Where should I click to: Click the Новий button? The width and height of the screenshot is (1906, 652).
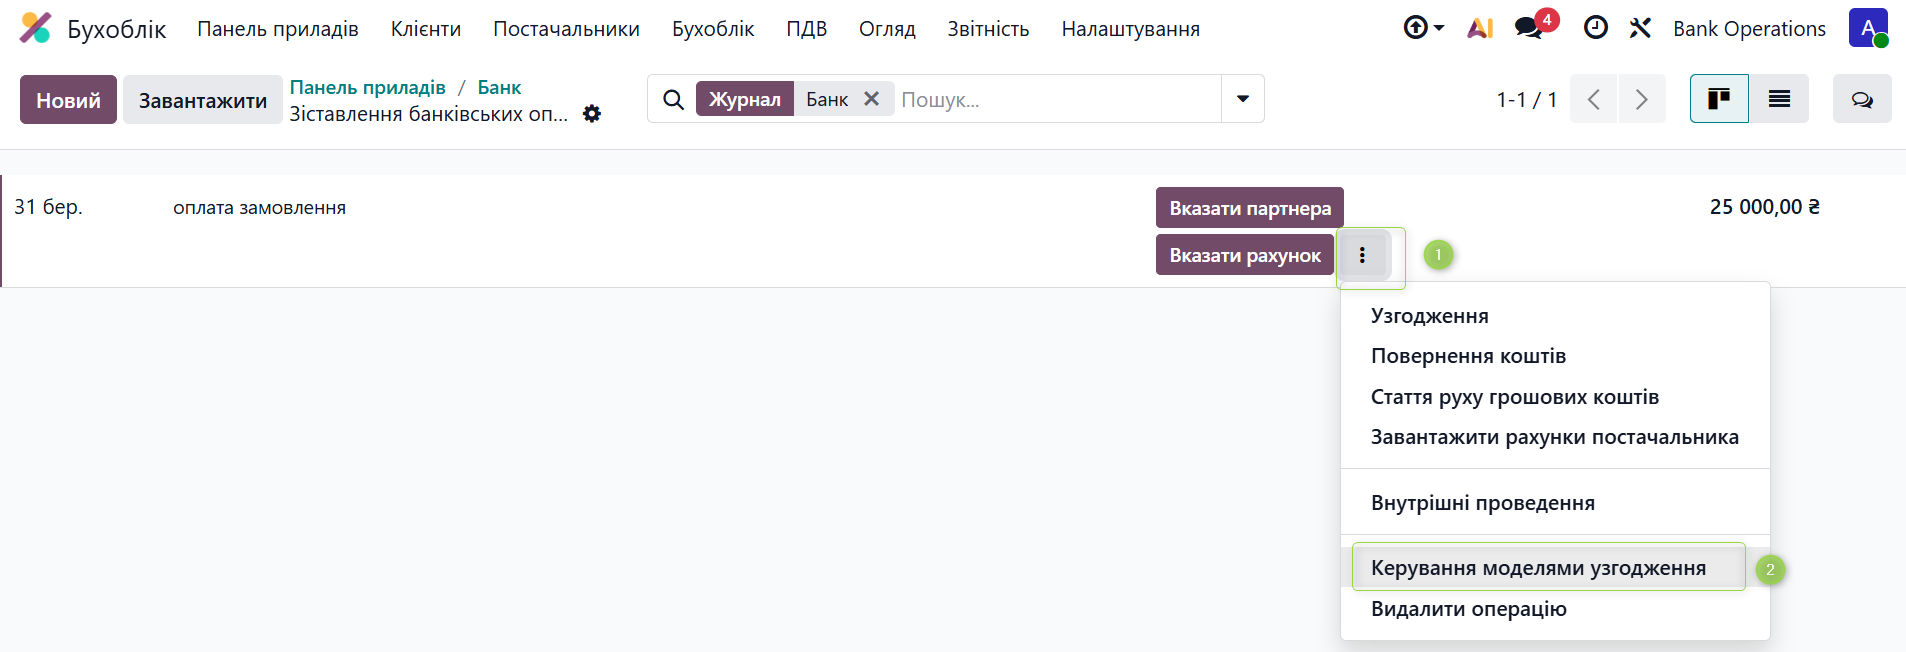coord(68,100)
